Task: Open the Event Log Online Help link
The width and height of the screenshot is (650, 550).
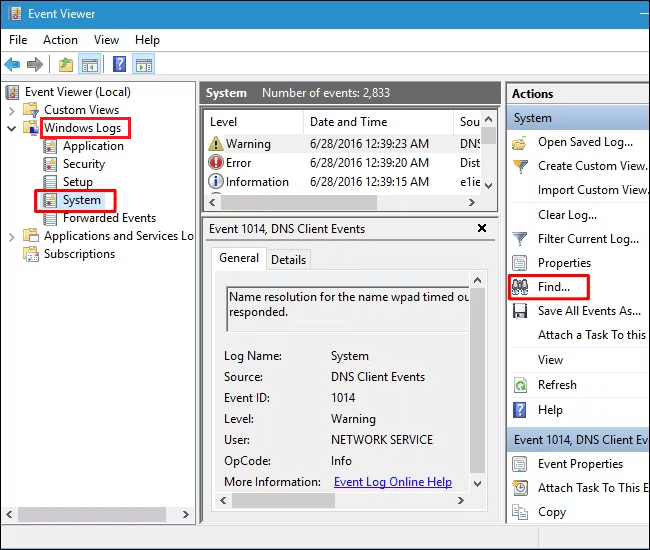Action: pyautogui.click(x=392, y=482)
